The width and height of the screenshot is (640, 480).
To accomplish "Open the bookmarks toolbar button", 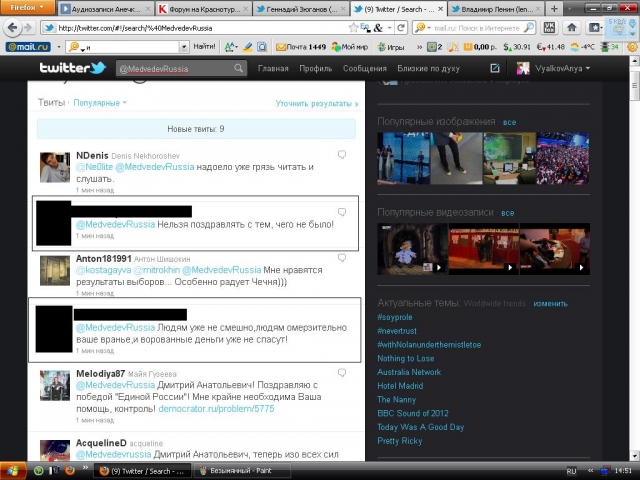I will click(594, 28).
